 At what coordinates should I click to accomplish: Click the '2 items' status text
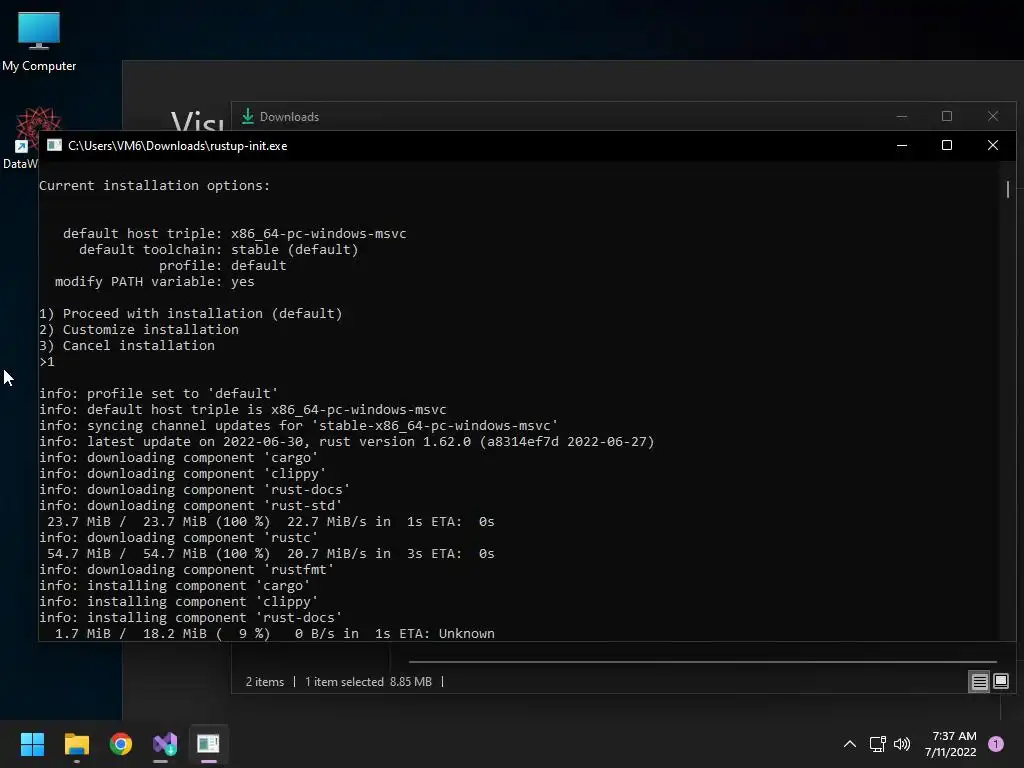pos(264,682)
